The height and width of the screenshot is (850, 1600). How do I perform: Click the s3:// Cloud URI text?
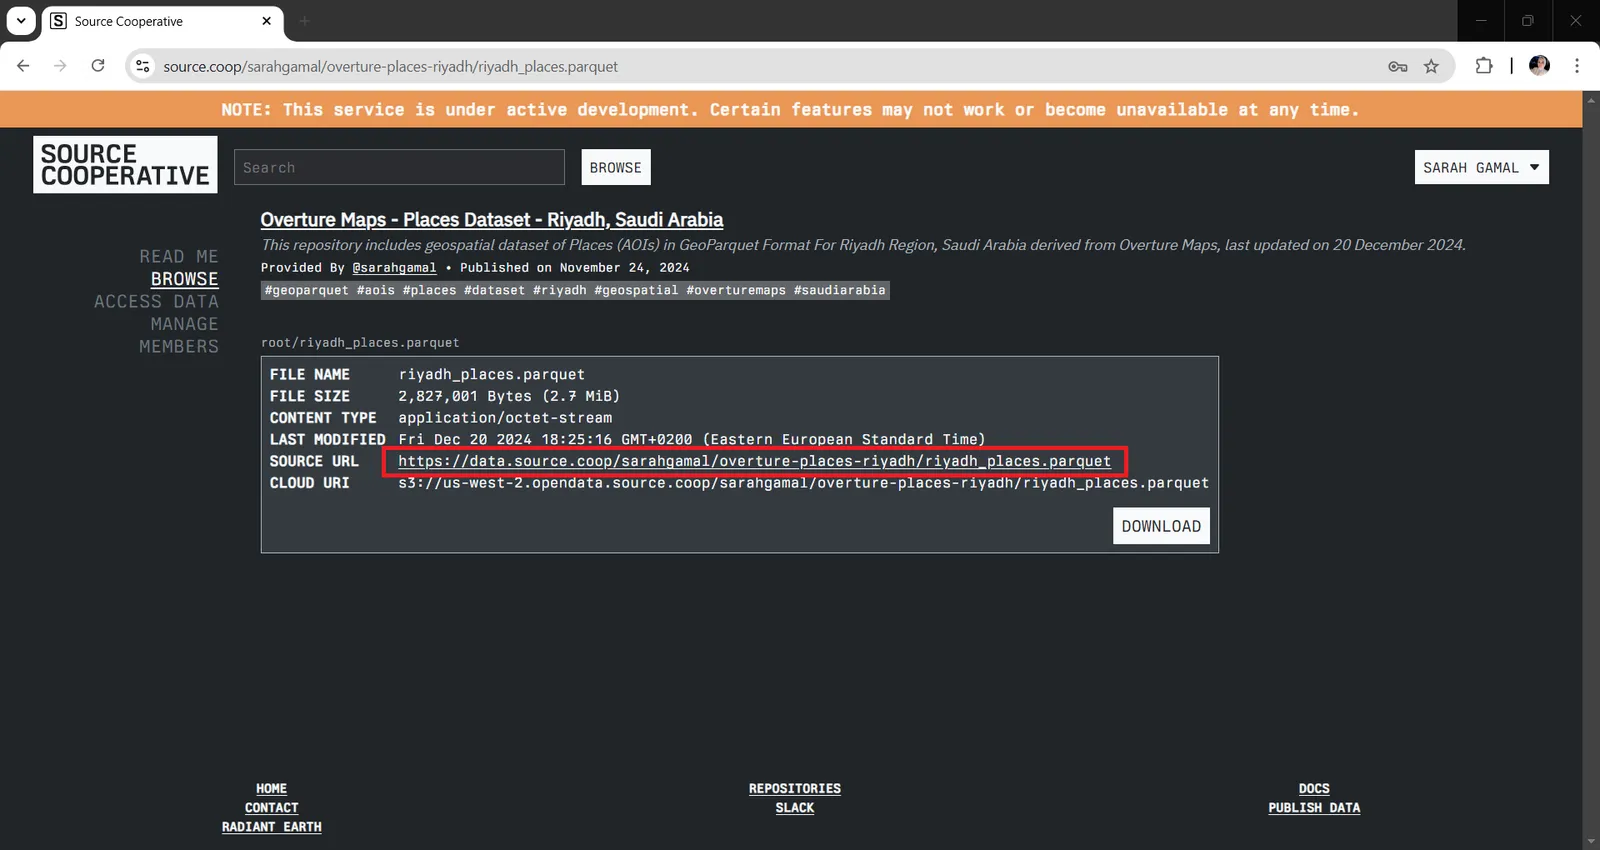point(803,483)
